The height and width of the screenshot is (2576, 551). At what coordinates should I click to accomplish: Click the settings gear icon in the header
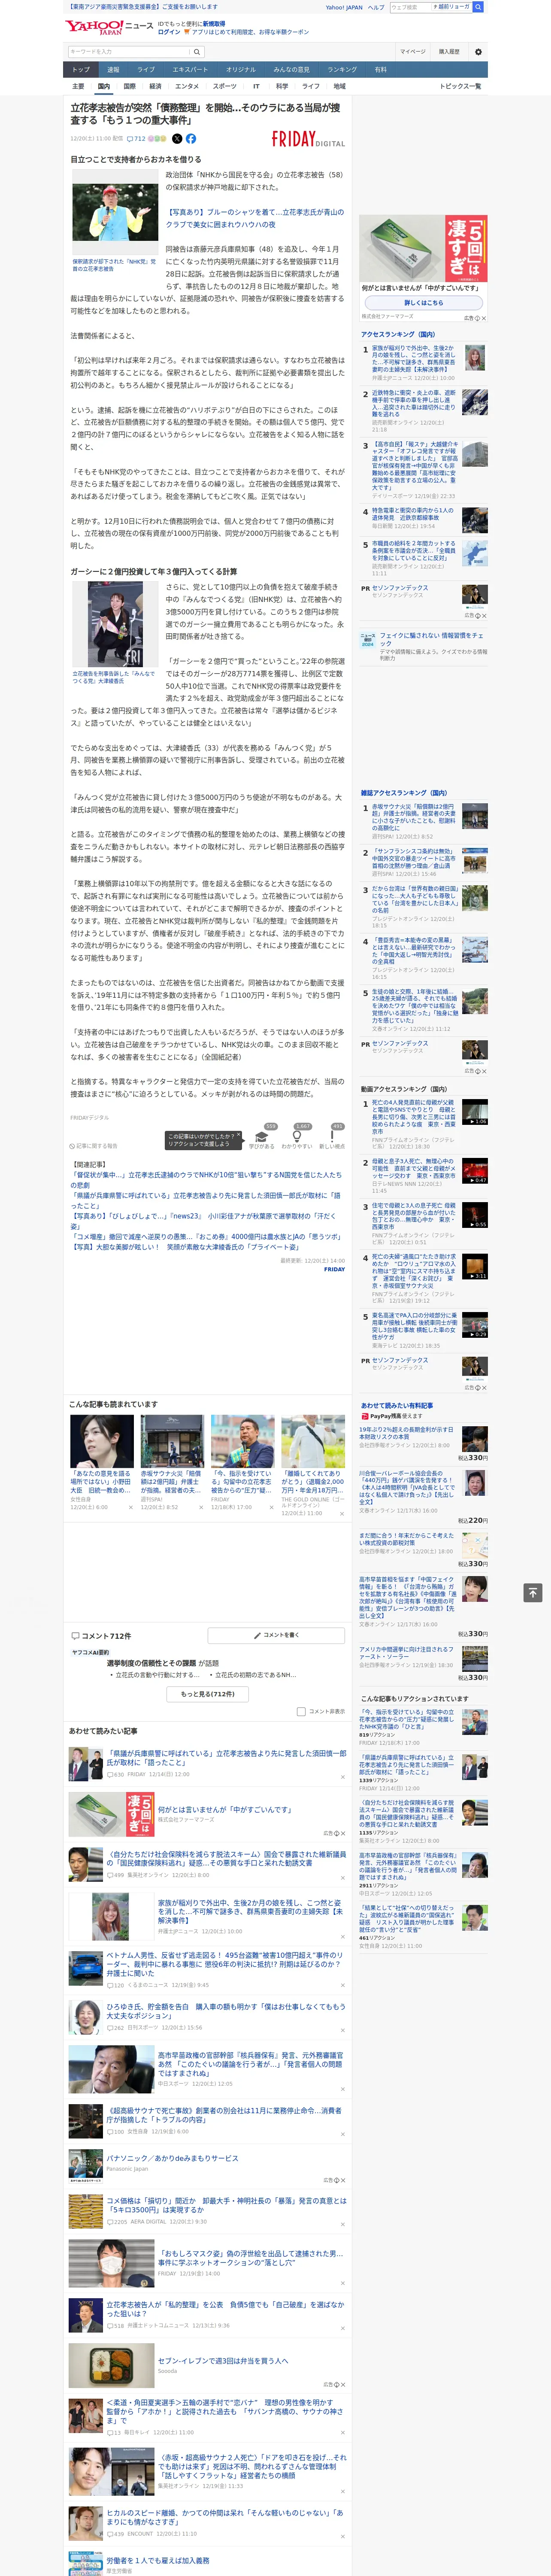coord(478,51)
